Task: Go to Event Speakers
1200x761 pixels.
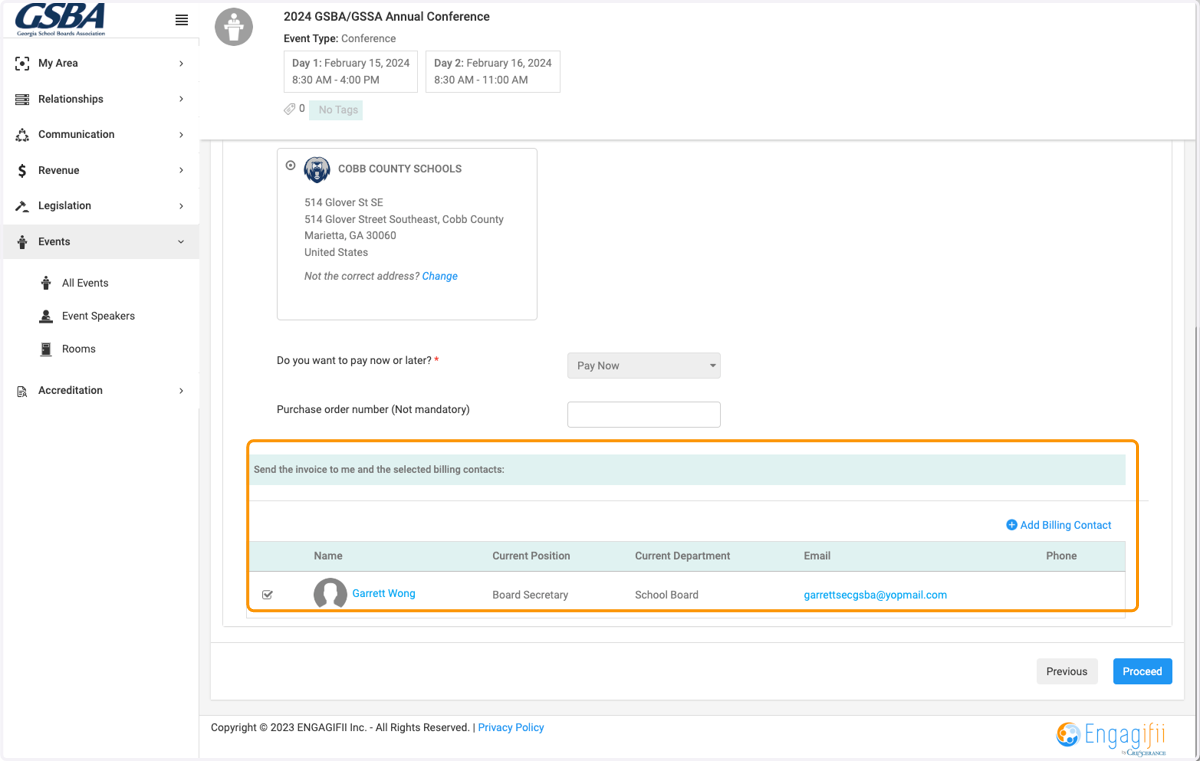Action: pos(98,316)
